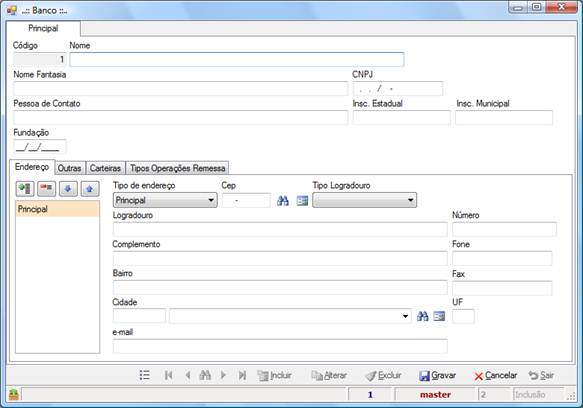583x408 pixels.
Task: Click the Número input field
Action: coord(504,229)
